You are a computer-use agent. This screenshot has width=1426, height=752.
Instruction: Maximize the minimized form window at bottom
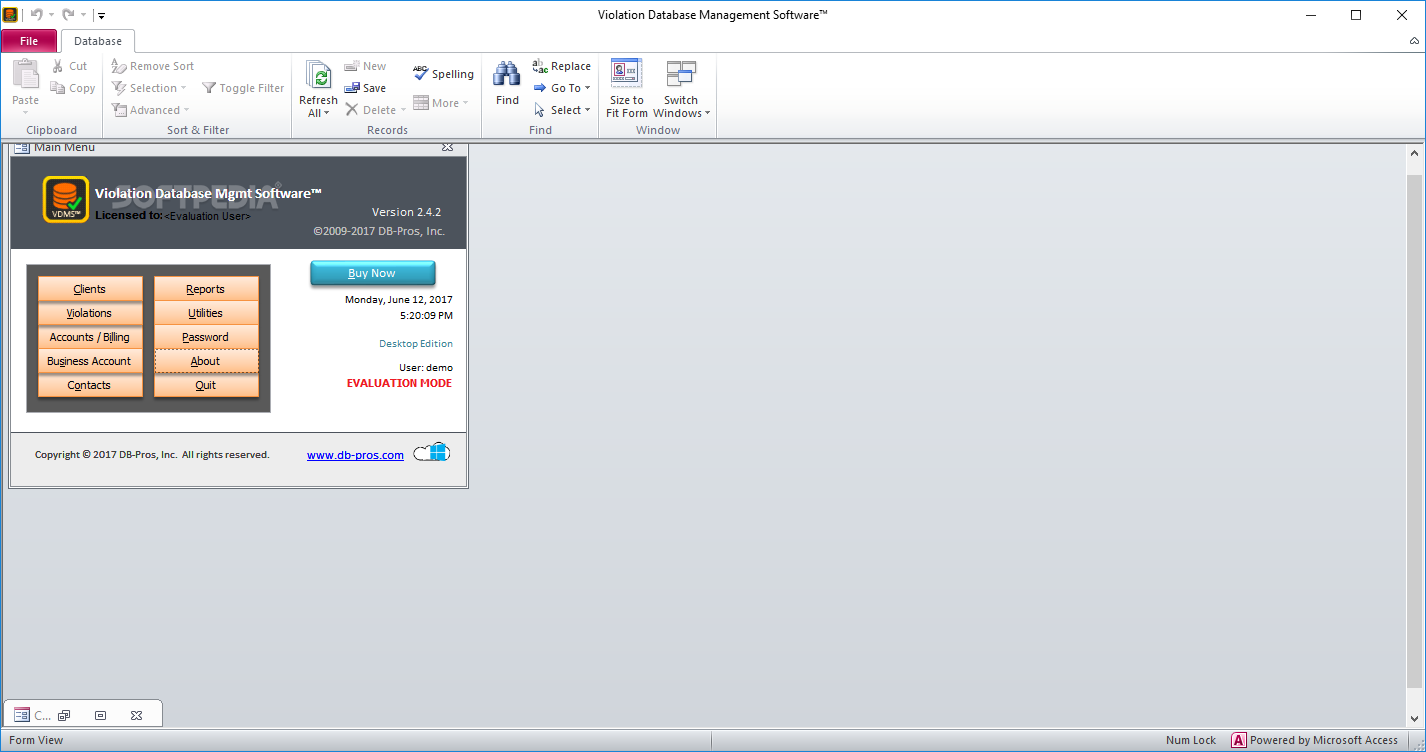pos(100,715)
